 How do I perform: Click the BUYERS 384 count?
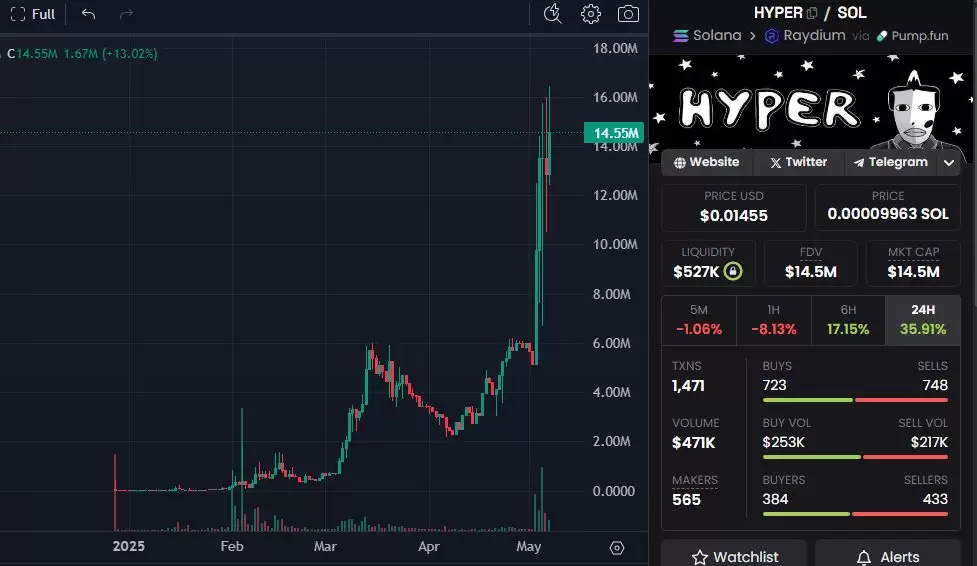click(x=775, y=499)
